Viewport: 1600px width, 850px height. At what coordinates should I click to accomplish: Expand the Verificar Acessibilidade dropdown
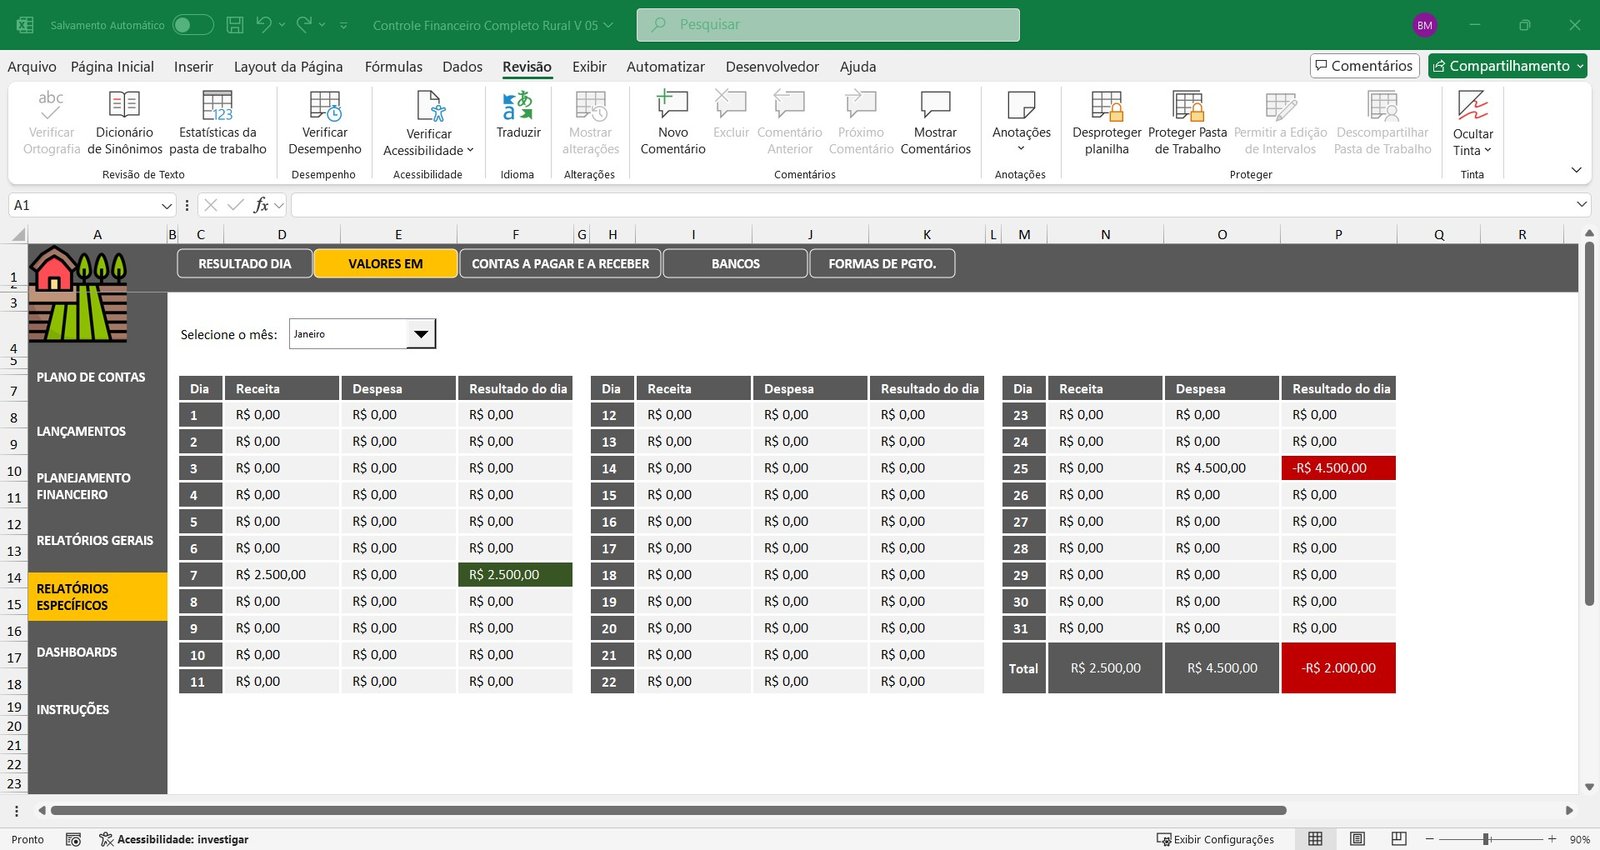point(470,151)
